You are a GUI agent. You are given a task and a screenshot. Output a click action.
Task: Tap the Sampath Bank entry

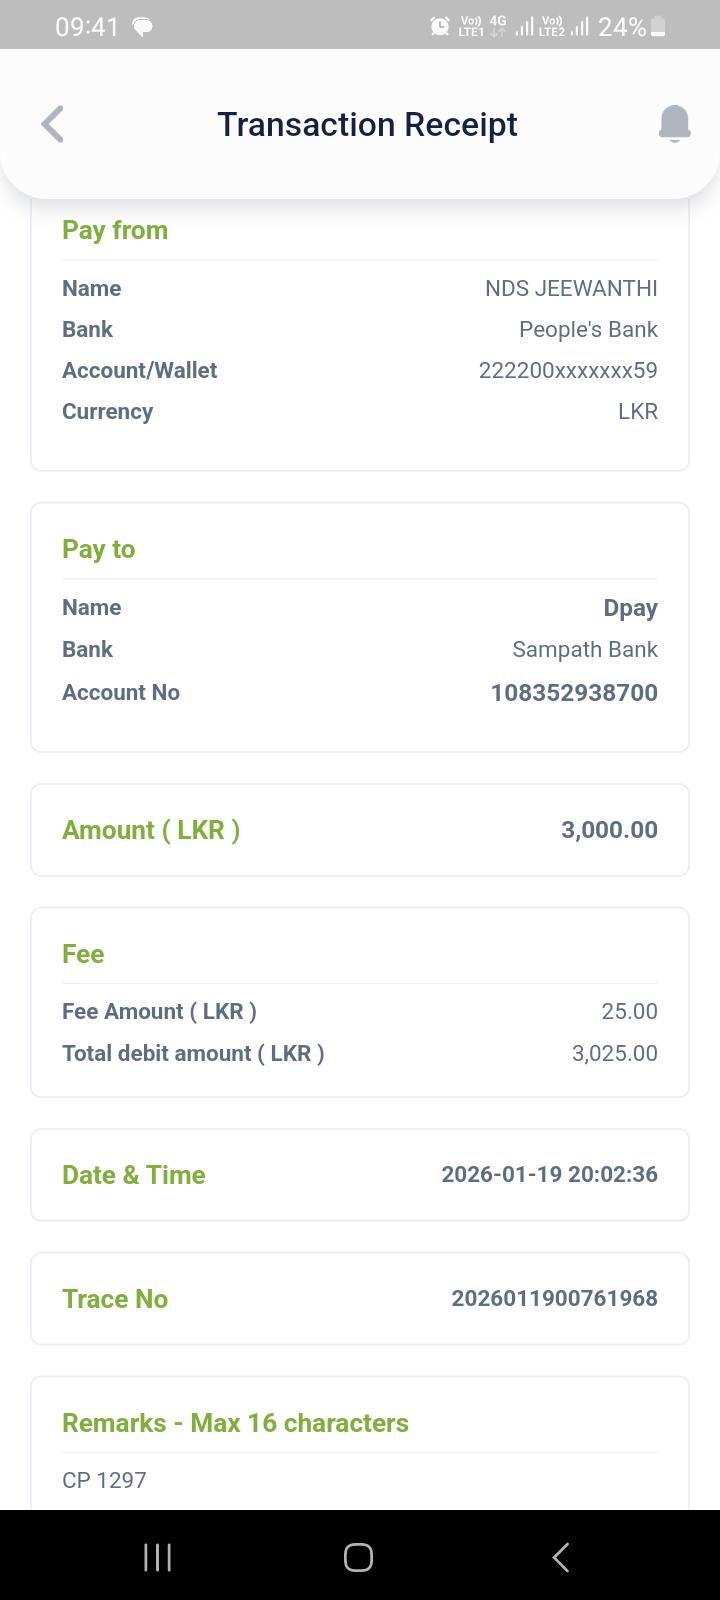pyautogui.click(x=585, y=650)
